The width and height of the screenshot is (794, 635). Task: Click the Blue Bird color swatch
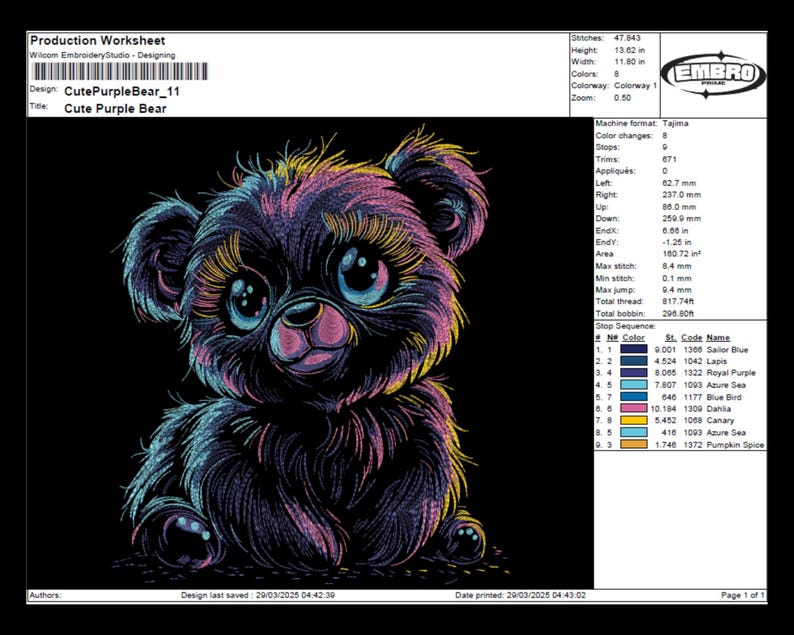pyautogui.click(x=633, y=396)
